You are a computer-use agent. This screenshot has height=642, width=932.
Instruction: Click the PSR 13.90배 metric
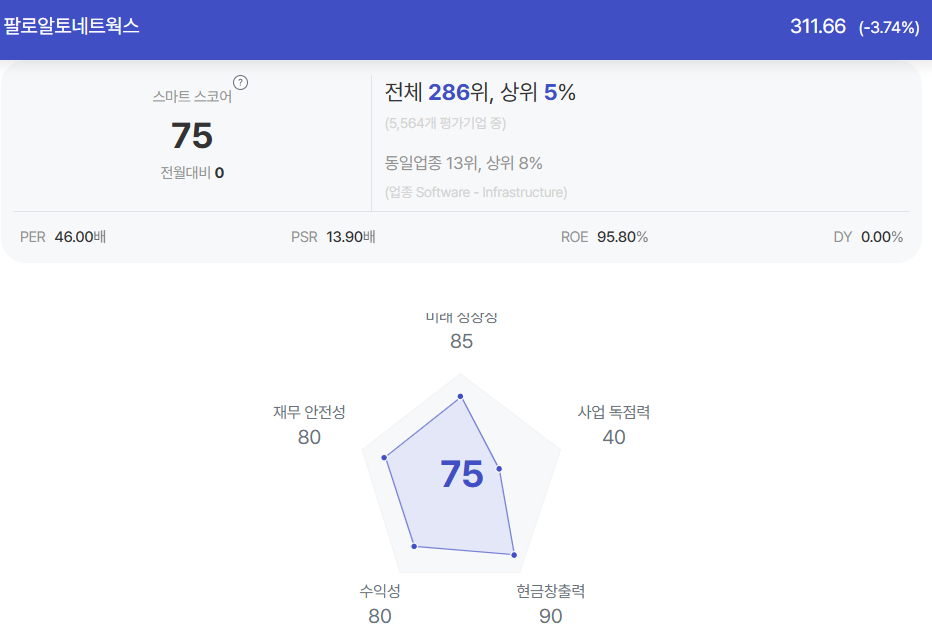pos(333,237)
